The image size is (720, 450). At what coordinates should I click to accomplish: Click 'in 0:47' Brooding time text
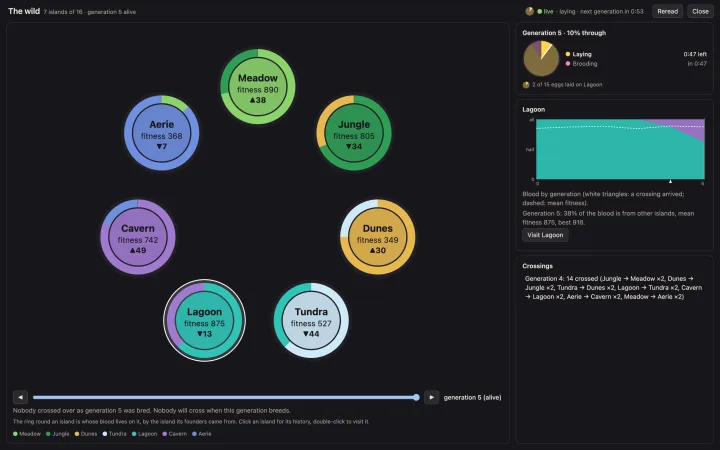pyautogui.click(x=697, y=64)
